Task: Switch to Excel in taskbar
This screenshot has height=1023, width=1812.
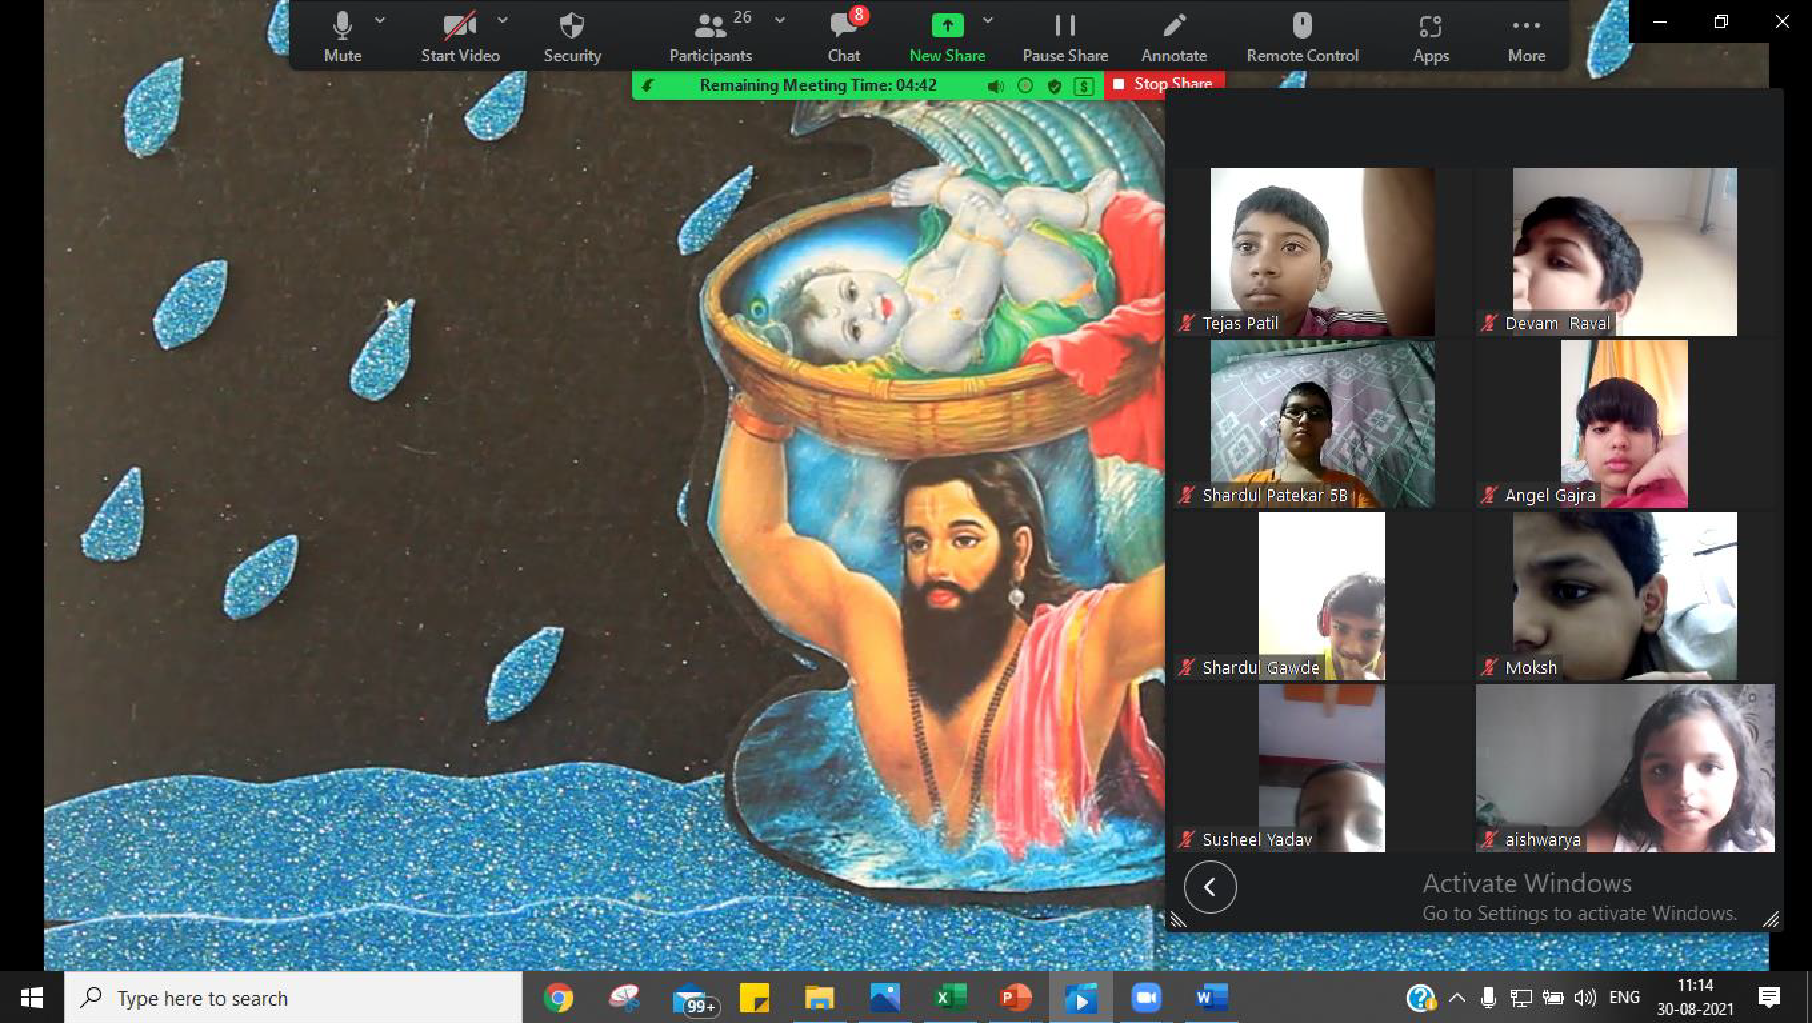Action: 950,997
